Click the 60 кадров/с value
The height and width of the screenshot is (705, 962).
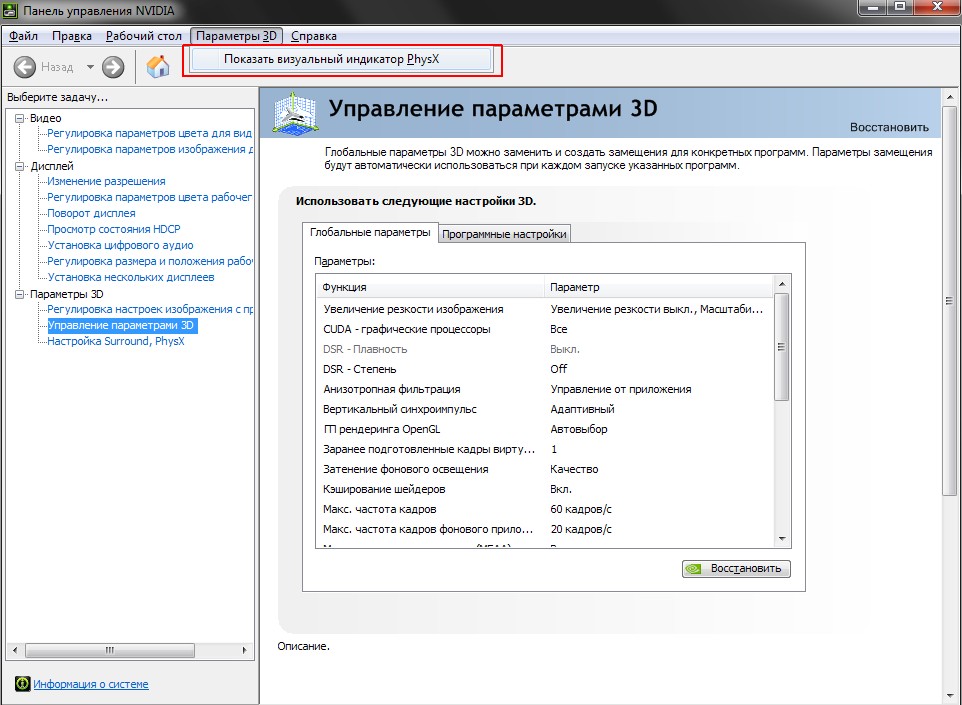coord(581,509)
